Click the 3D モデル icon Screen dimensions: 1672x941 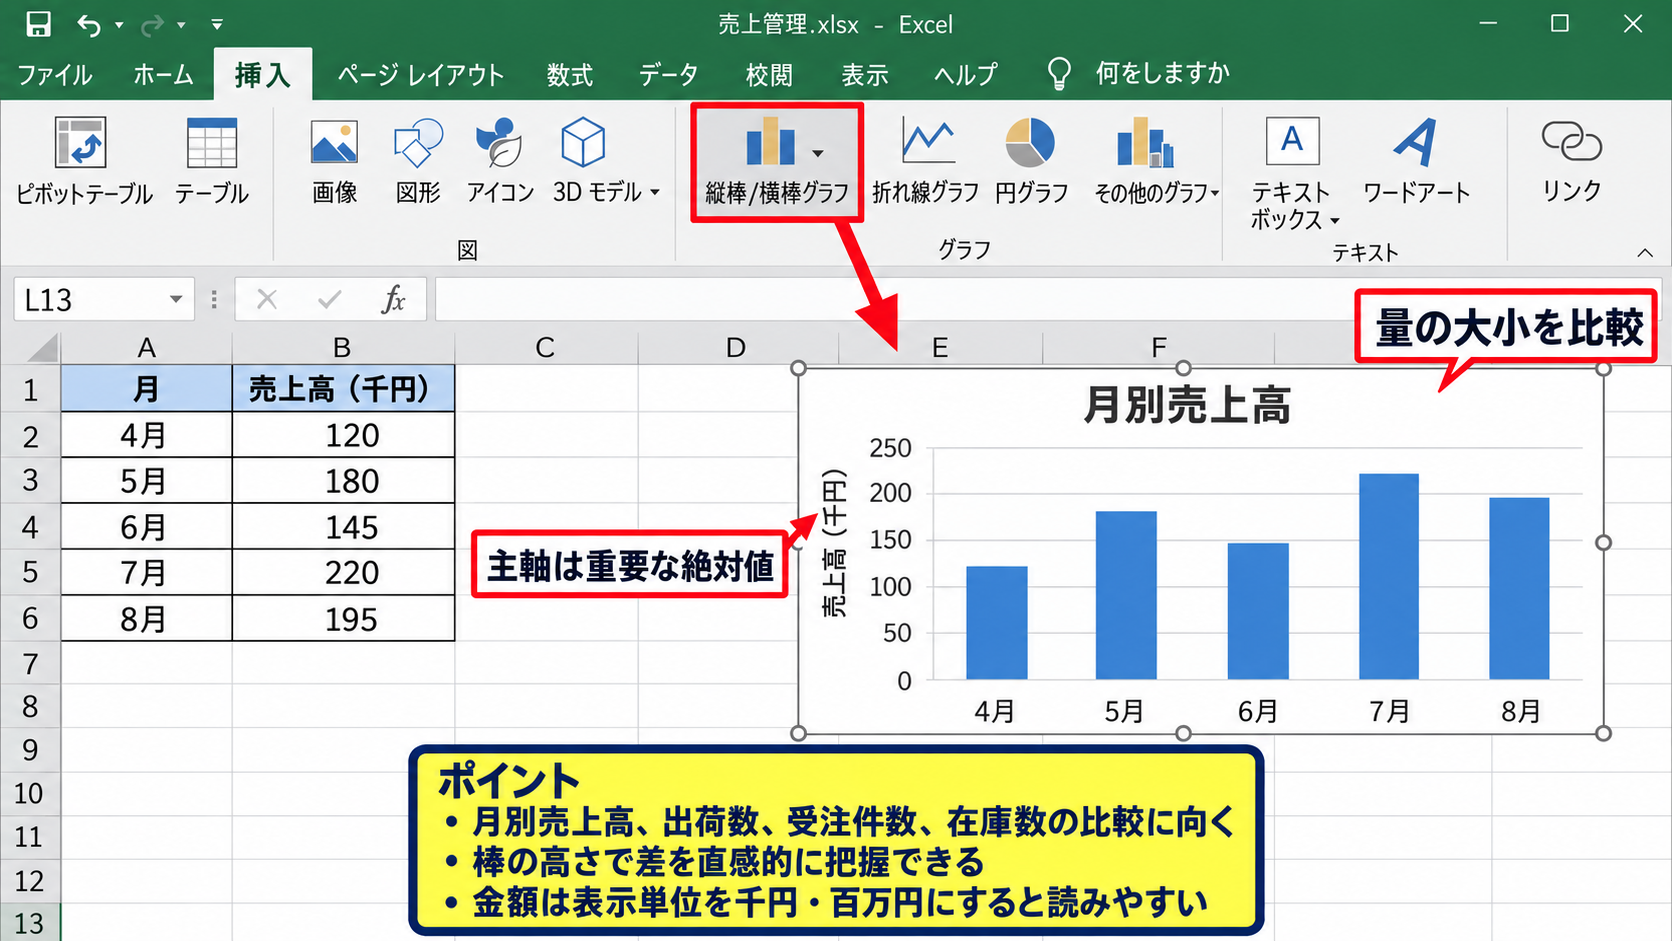[583, 142]
